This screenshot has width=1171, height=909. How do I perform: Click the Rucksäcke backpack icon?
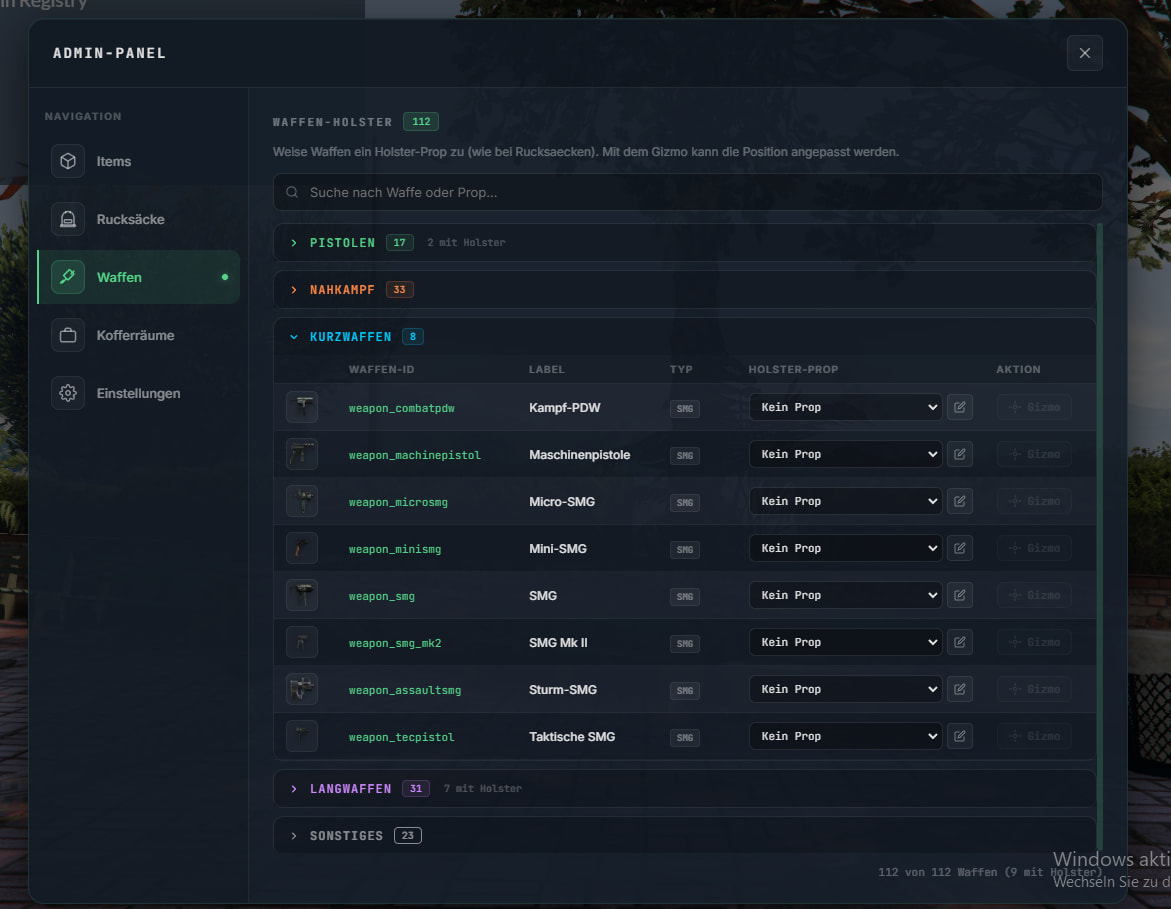coord(68,219)
